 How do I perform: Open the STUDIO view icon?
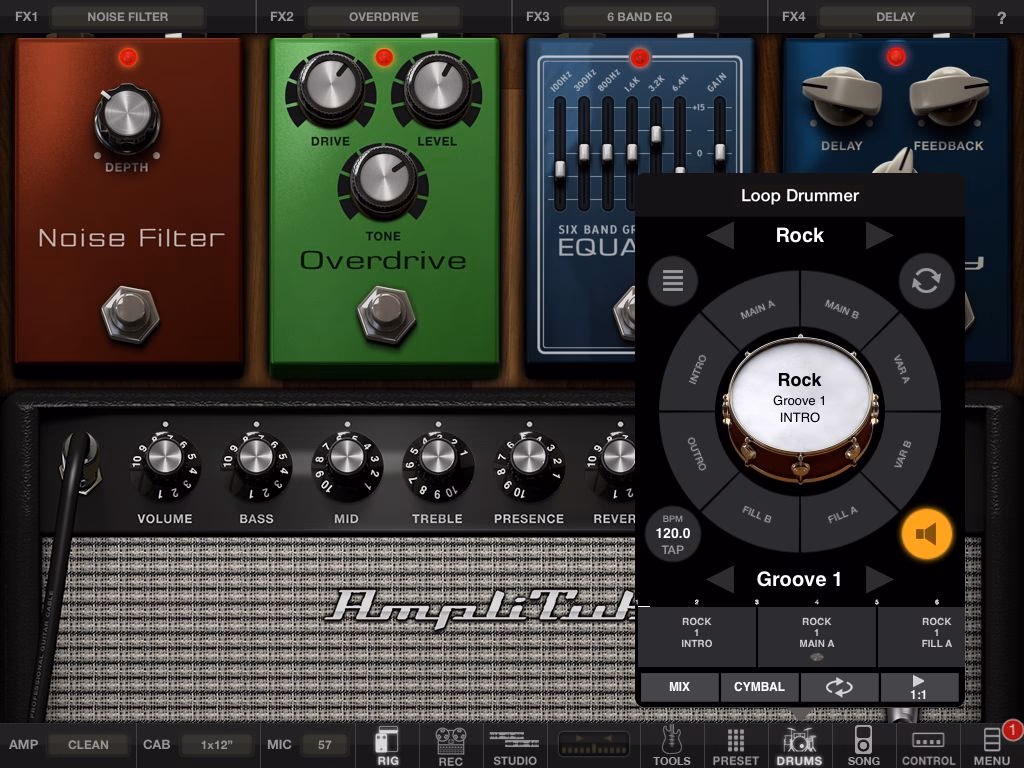pos(515,746)
